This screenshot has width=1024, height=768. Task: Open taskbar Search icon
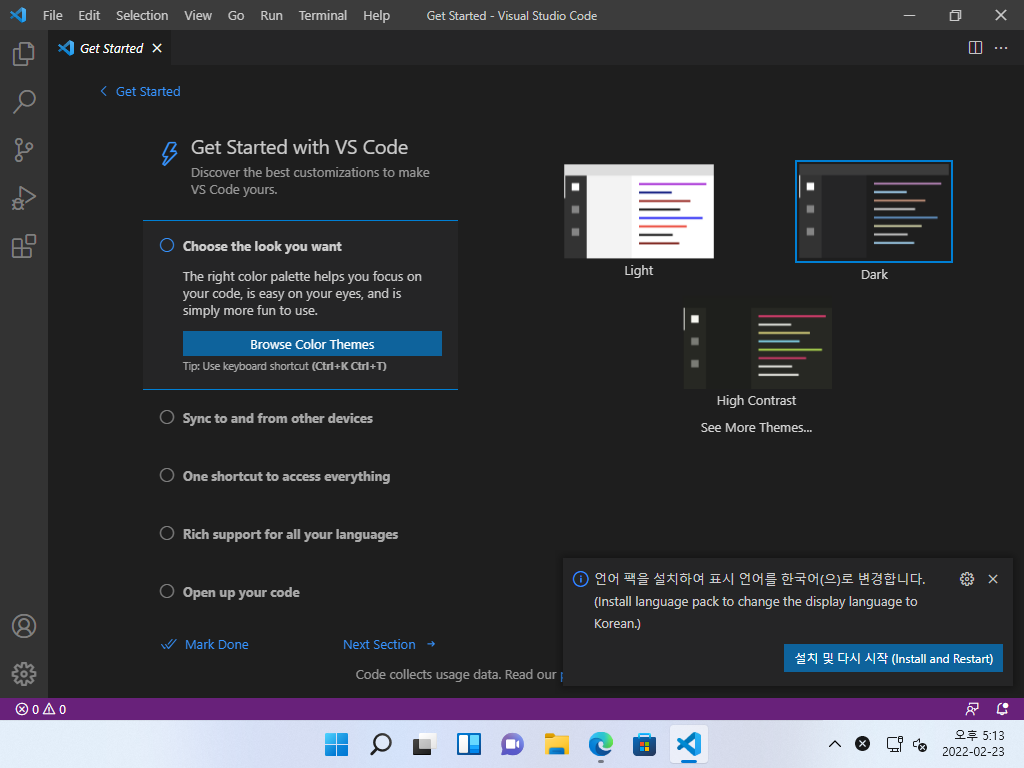(x=381, y=744)
